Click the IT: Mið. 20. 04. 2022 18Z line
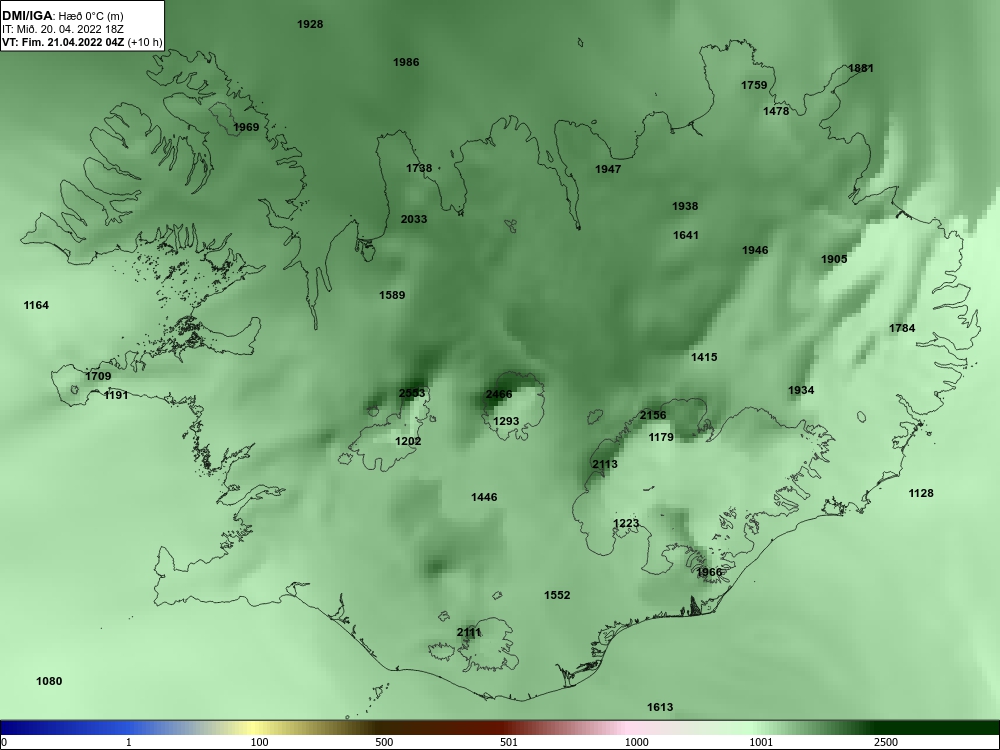Image resolution: width=1000 pixels, height=750 pixels. click(63, 29)
